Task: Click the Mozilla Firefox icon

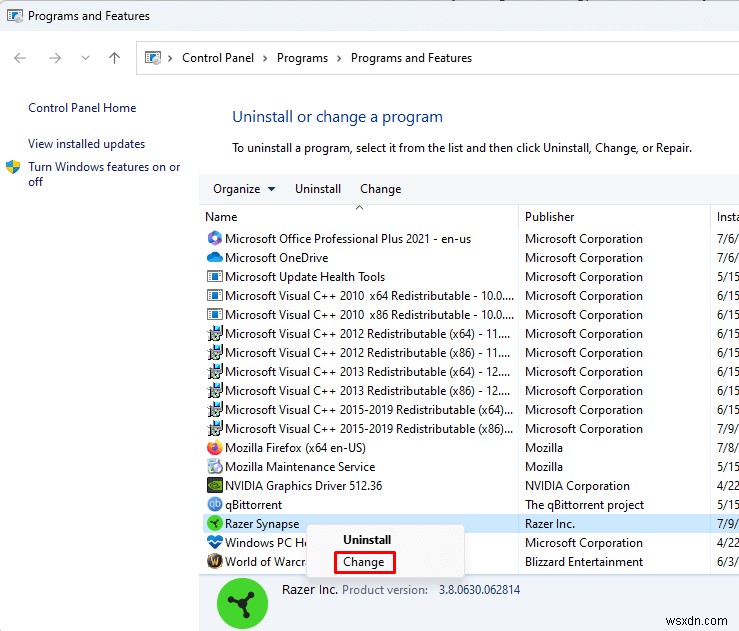Action: point(214,447)
